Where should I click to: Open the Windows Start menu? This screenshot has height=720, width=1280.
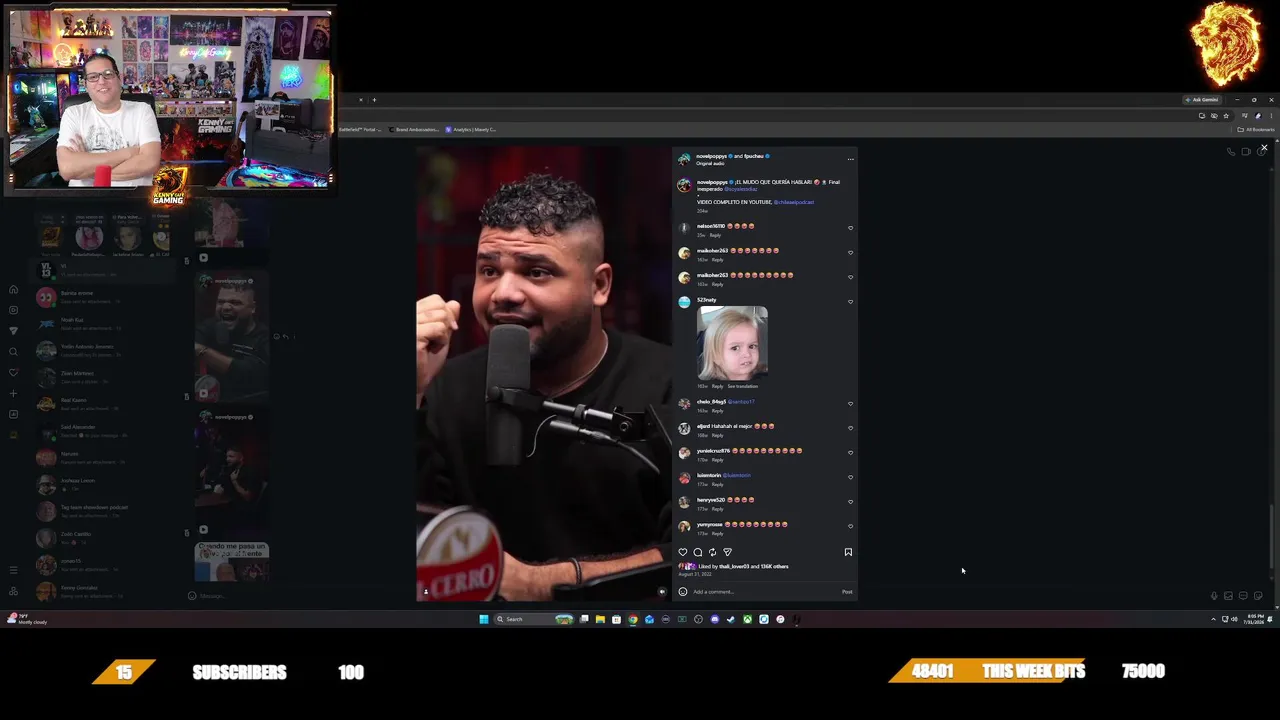[x=484, y=620]
